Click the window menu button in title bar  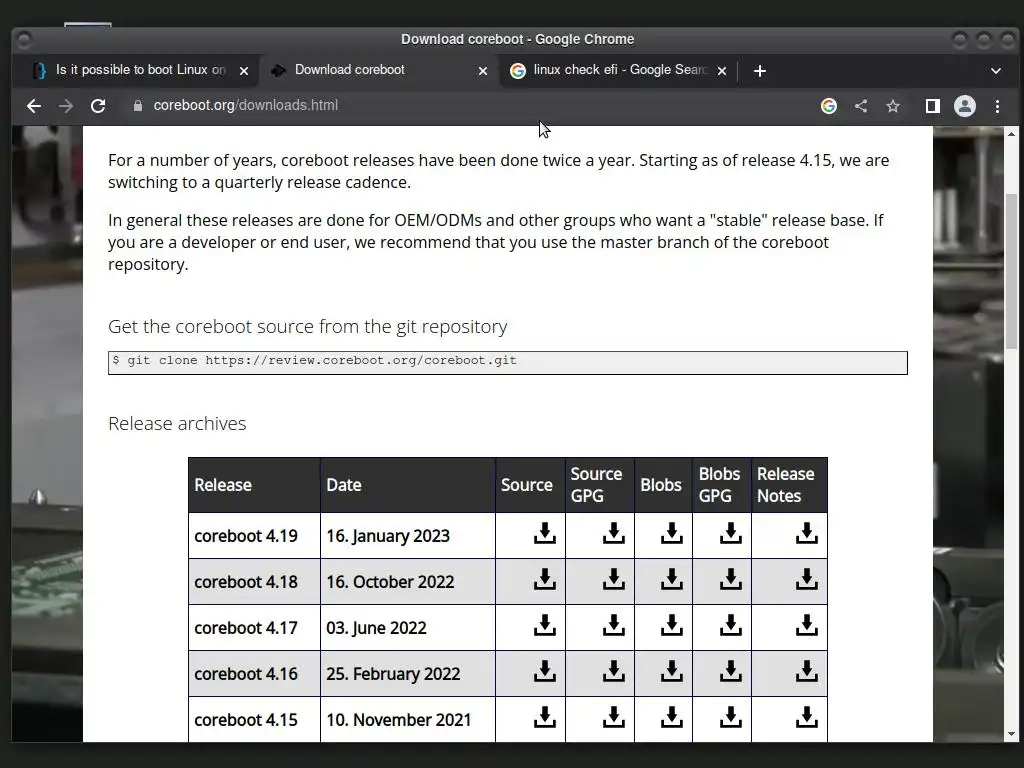click(24, 40)
